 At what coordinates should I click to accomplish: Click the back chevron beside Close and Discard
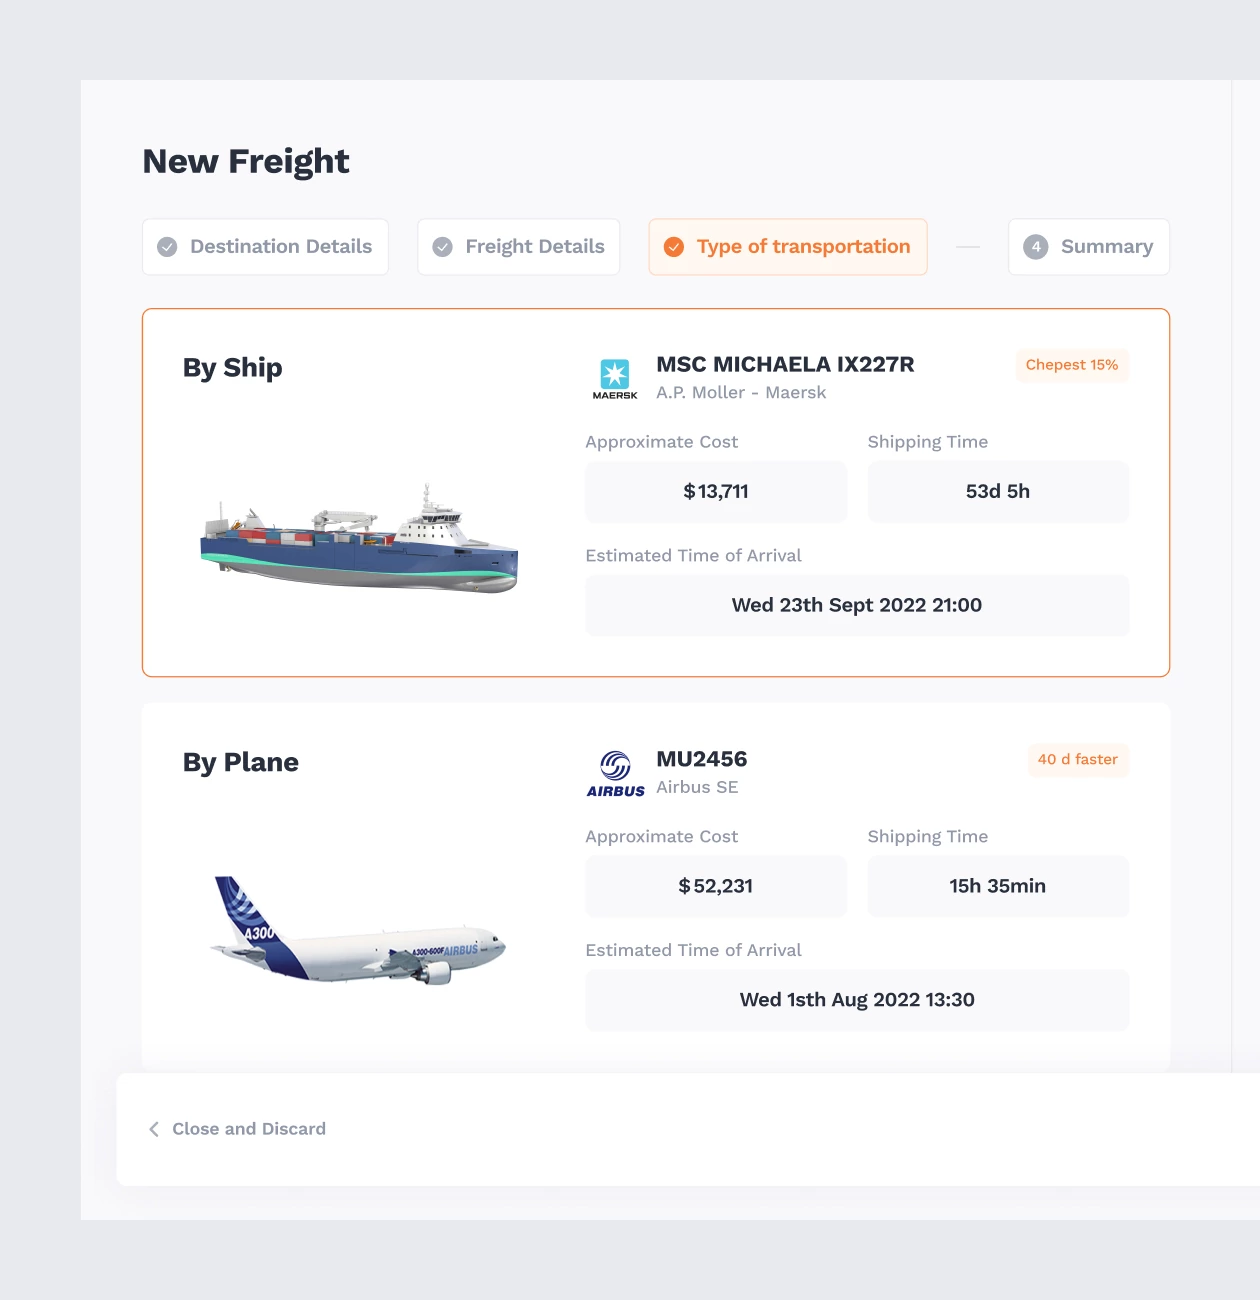click(x=154, y=1129)
